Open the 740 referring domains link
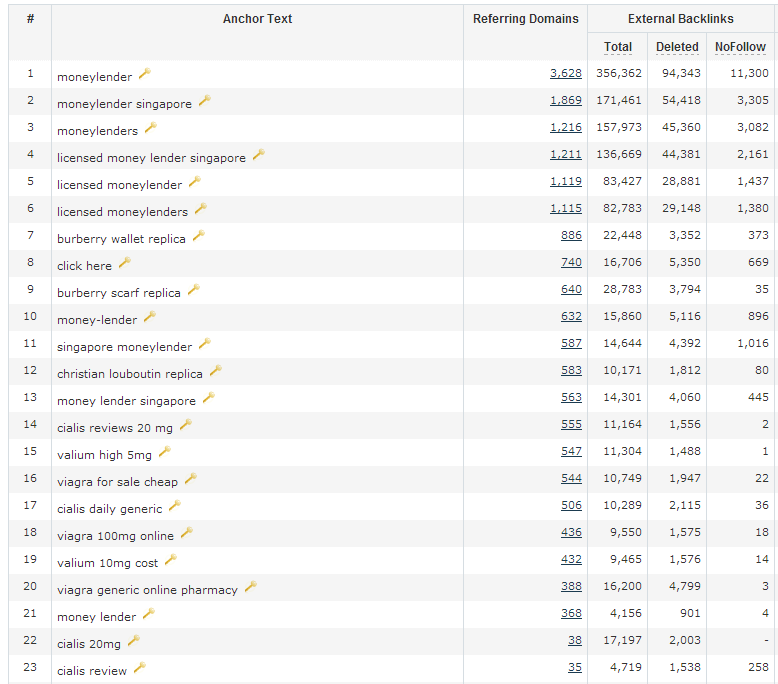The image size is (778, 684). click(x=571, y=262)
